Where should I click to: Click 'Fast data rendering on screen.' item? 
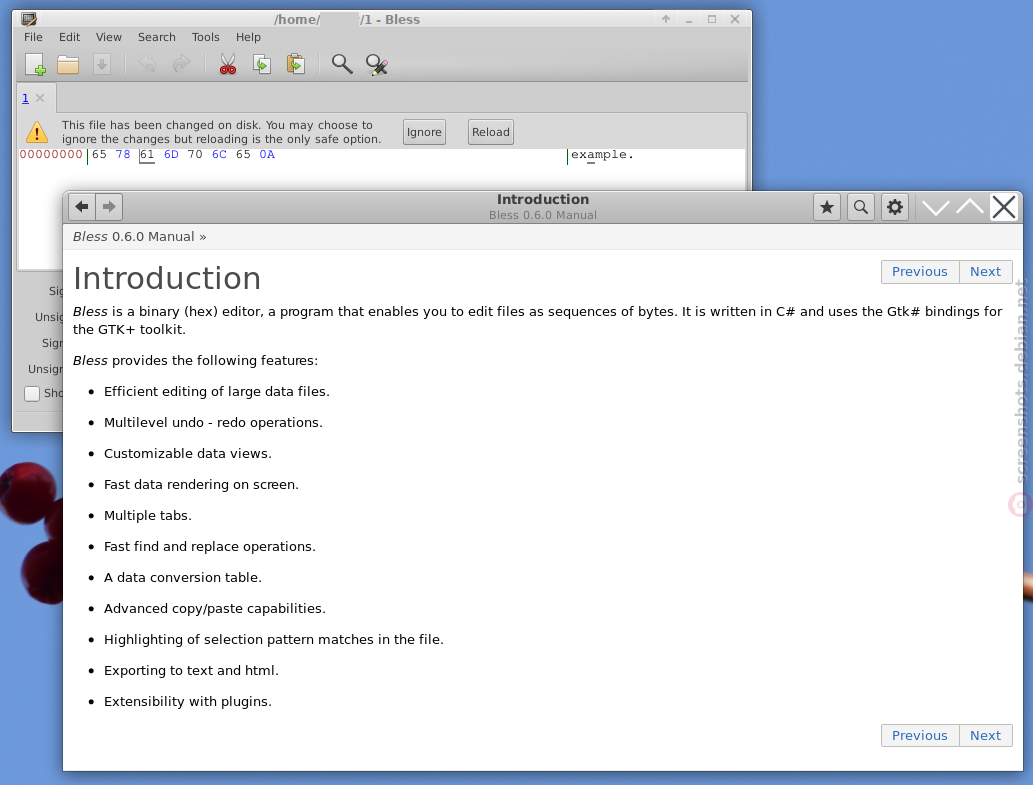pyautogui.click(x=202, y=485)
